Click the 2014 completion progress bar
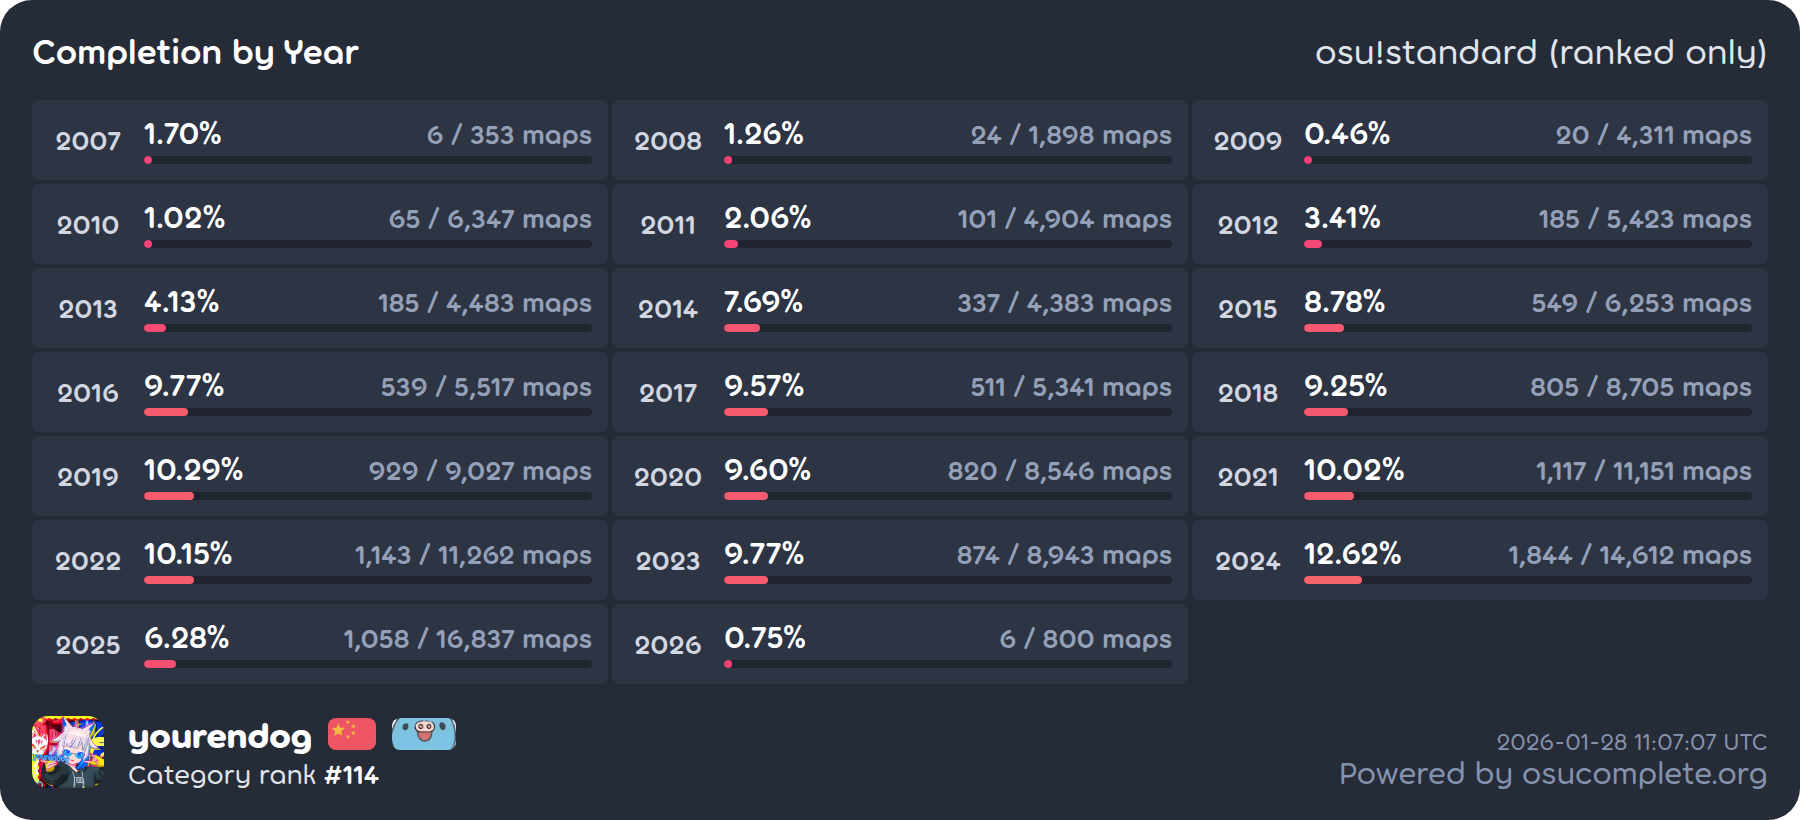Screen dimensions: 1800x820 pyautogui.click(x=947, y=328)
